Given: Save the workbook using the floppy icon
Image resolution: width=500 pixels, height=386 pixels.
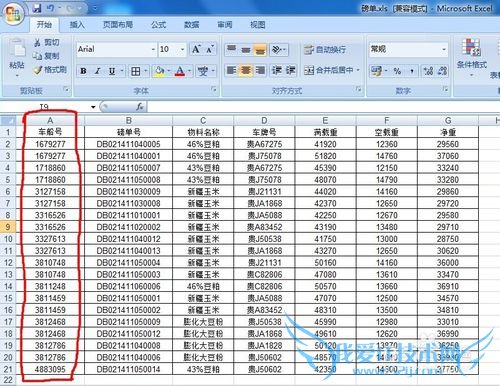Looking at the screenshot, I should 37,8.
